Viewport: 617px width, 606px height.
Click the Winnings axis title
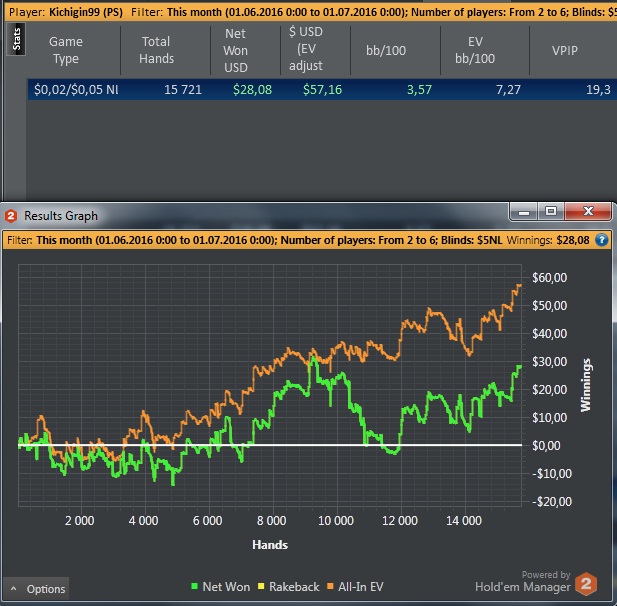tap(586, 385)
